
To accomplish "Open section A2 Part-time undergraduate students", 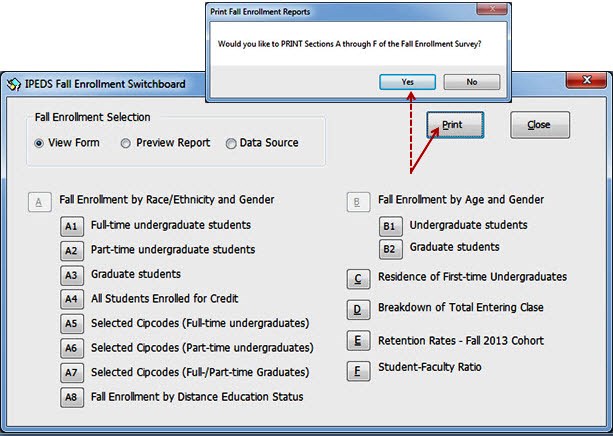I will pos(72,251).
